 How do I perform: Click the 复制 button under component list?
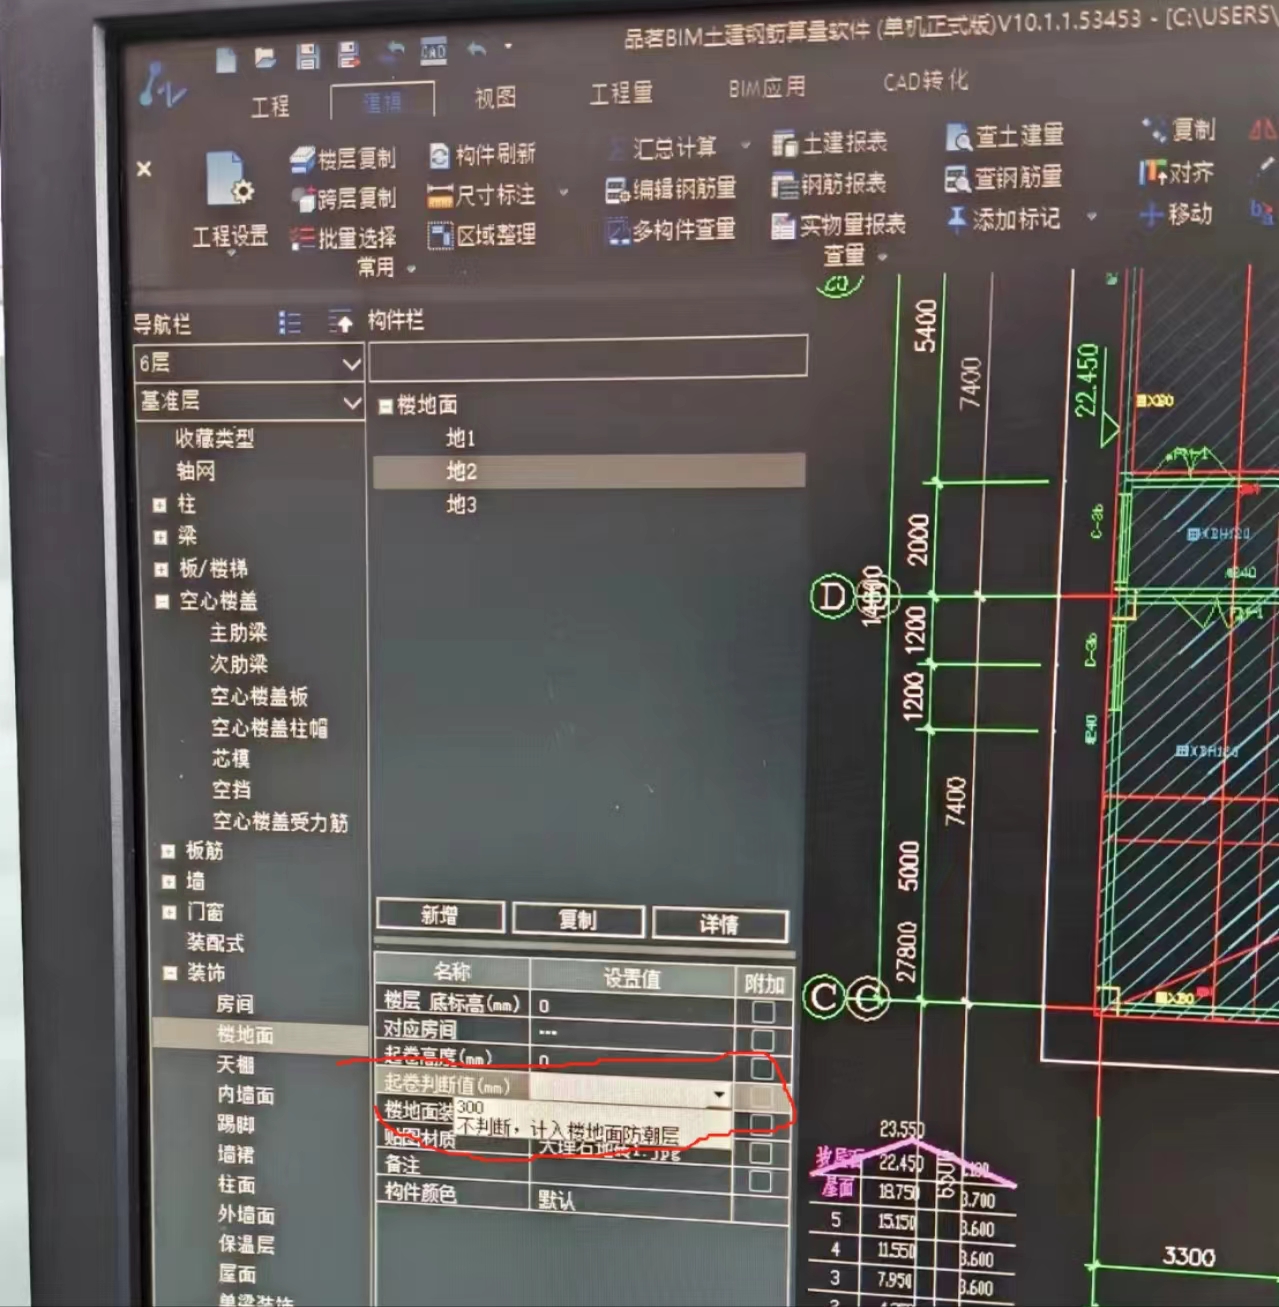[x=577, y=919]
